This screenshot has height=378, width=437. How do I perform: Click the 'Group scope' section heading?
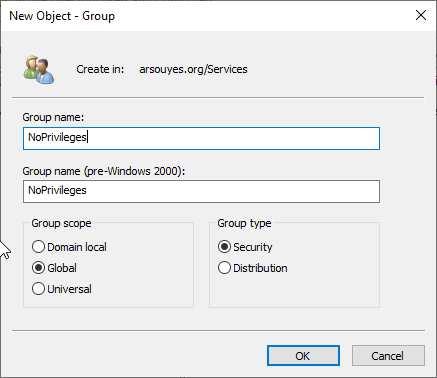(x=61, y=223)
